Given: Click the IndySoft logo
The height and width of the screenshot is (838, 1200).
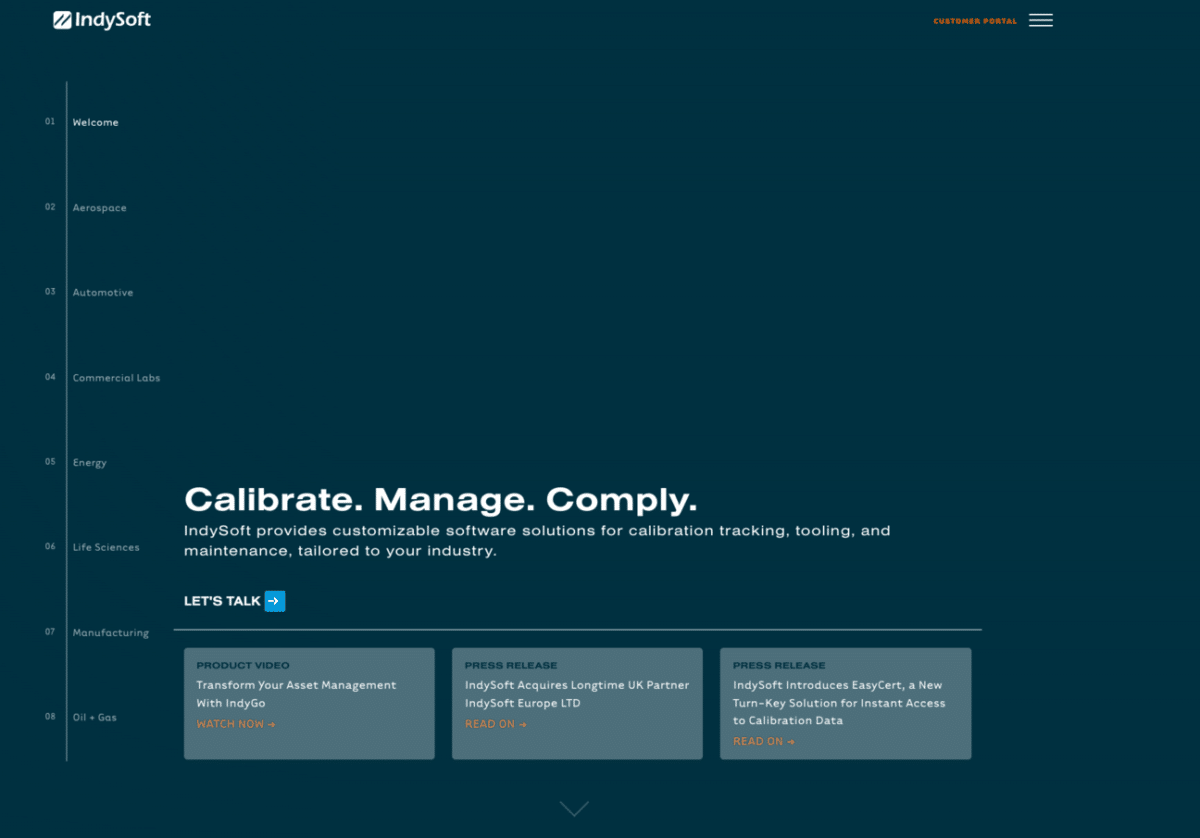Looking at the screenshot, I should tap(102, 20).
